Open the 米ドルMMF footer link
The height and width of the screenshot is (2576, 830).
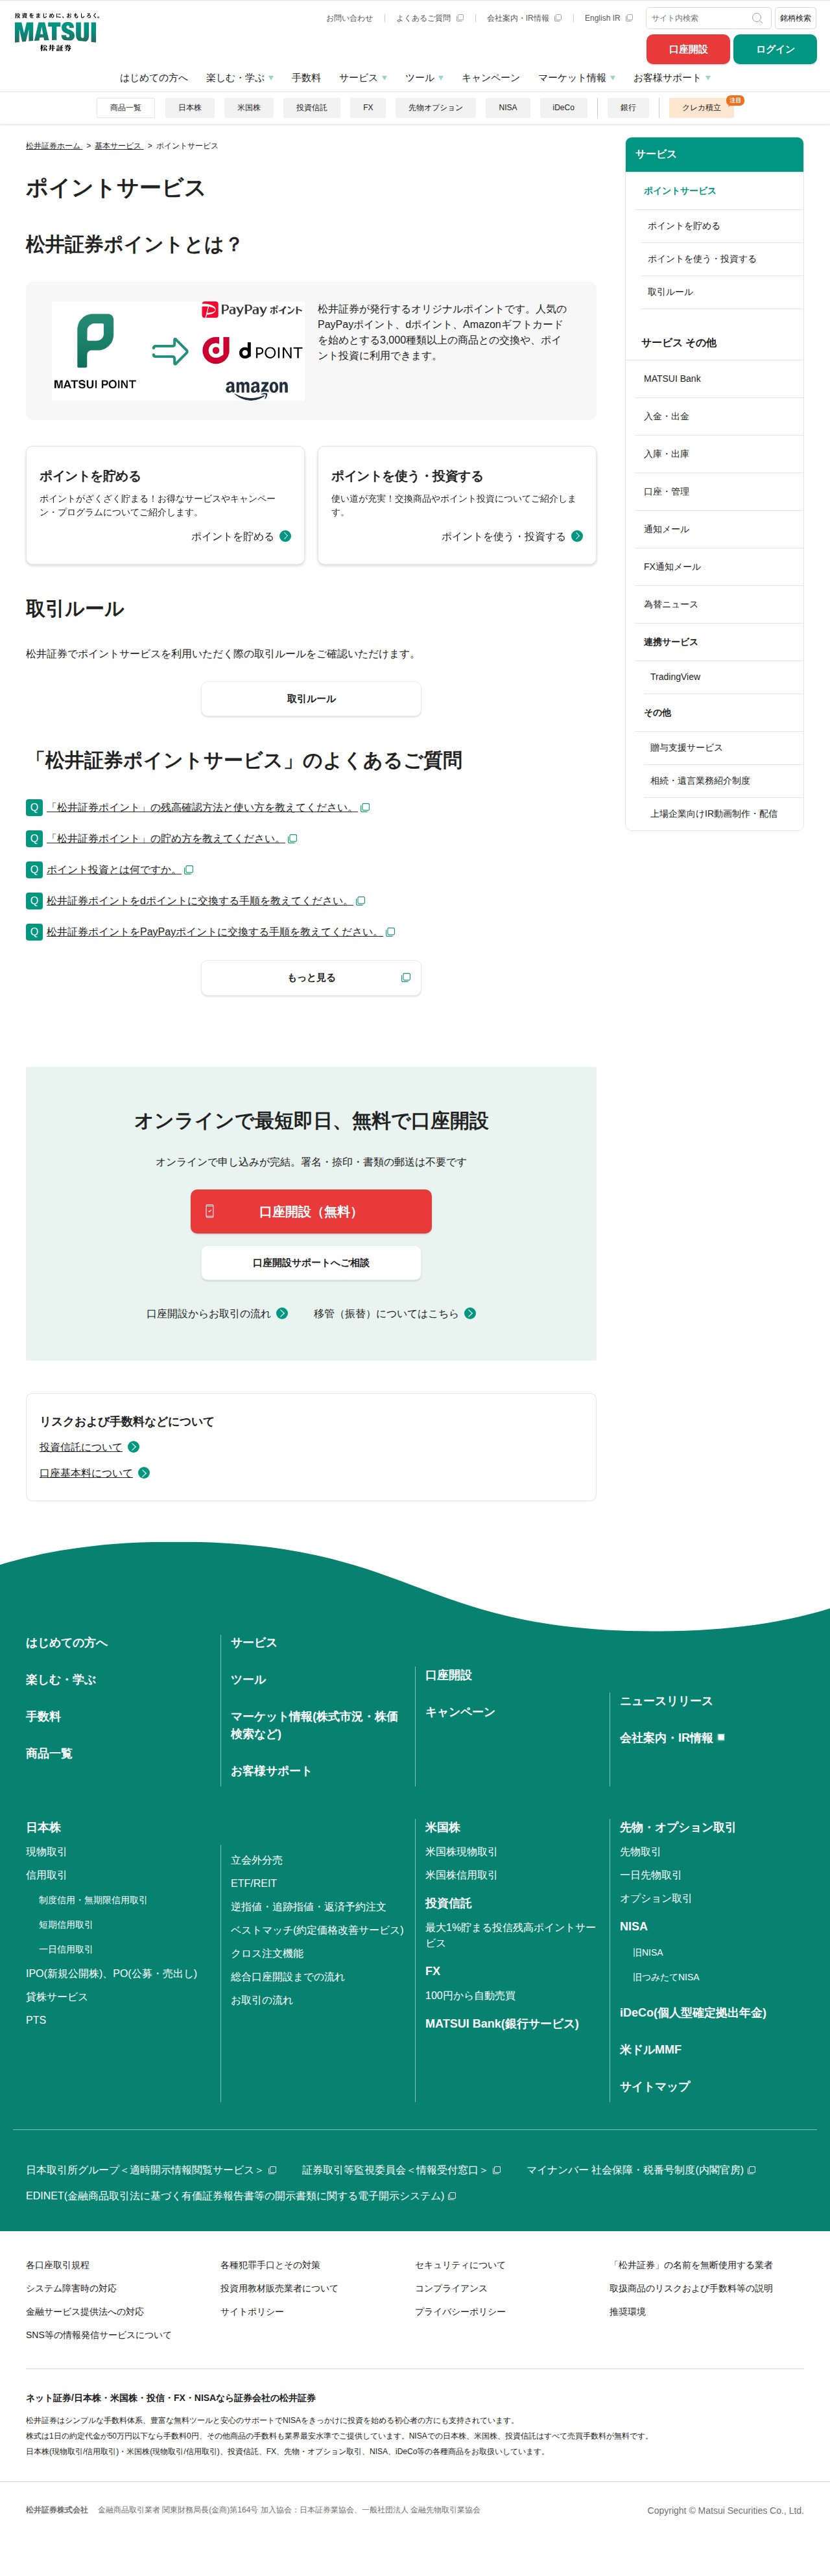tap(651, 2049)
